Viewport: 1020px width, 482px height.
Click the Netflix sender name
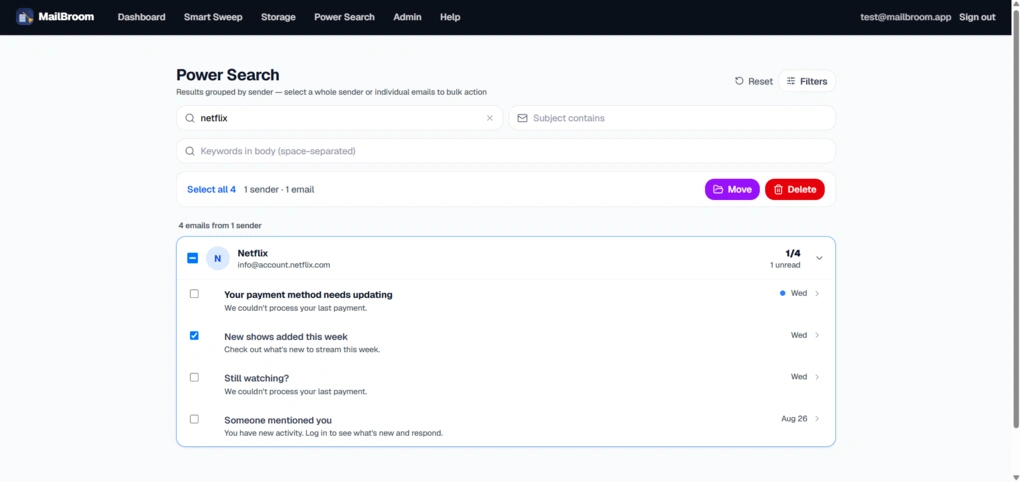tap(252, 253)
